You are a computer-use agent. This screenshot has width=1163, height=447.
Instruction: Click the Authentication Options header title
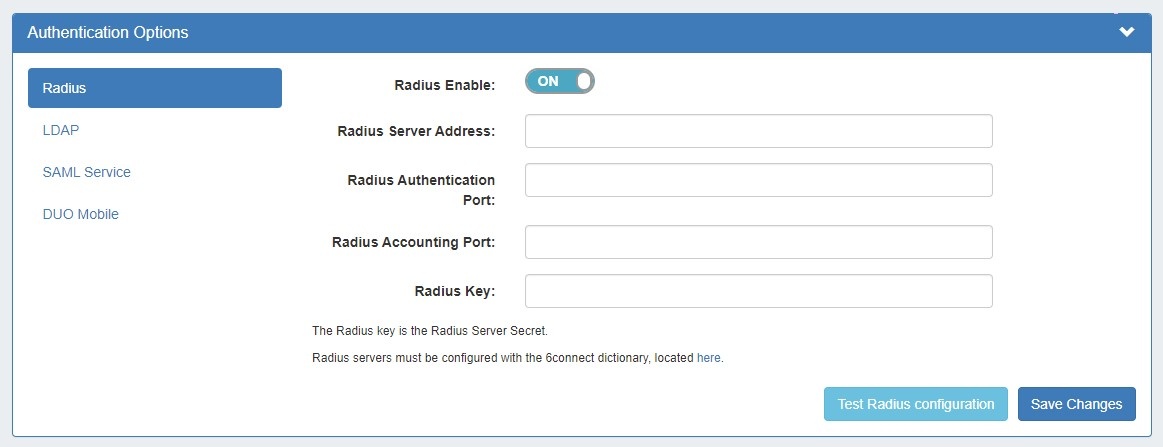coord(108,33)
